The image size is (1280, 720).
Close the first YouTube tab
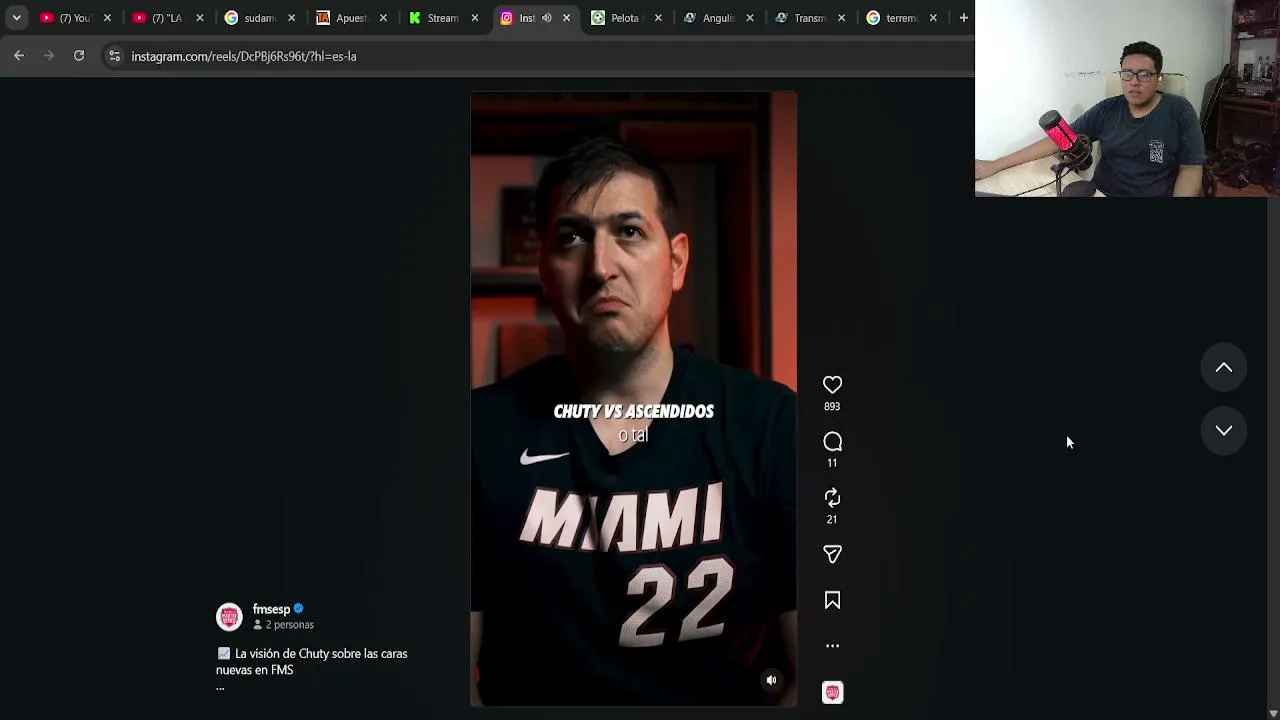coord(107,18)
